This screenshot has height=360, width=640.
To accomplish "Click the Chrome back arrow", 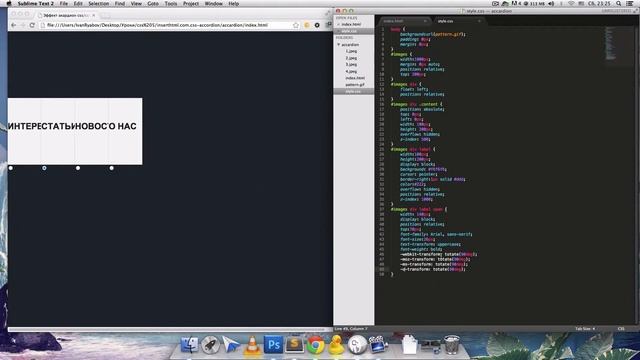I will [x=14, y=25].
